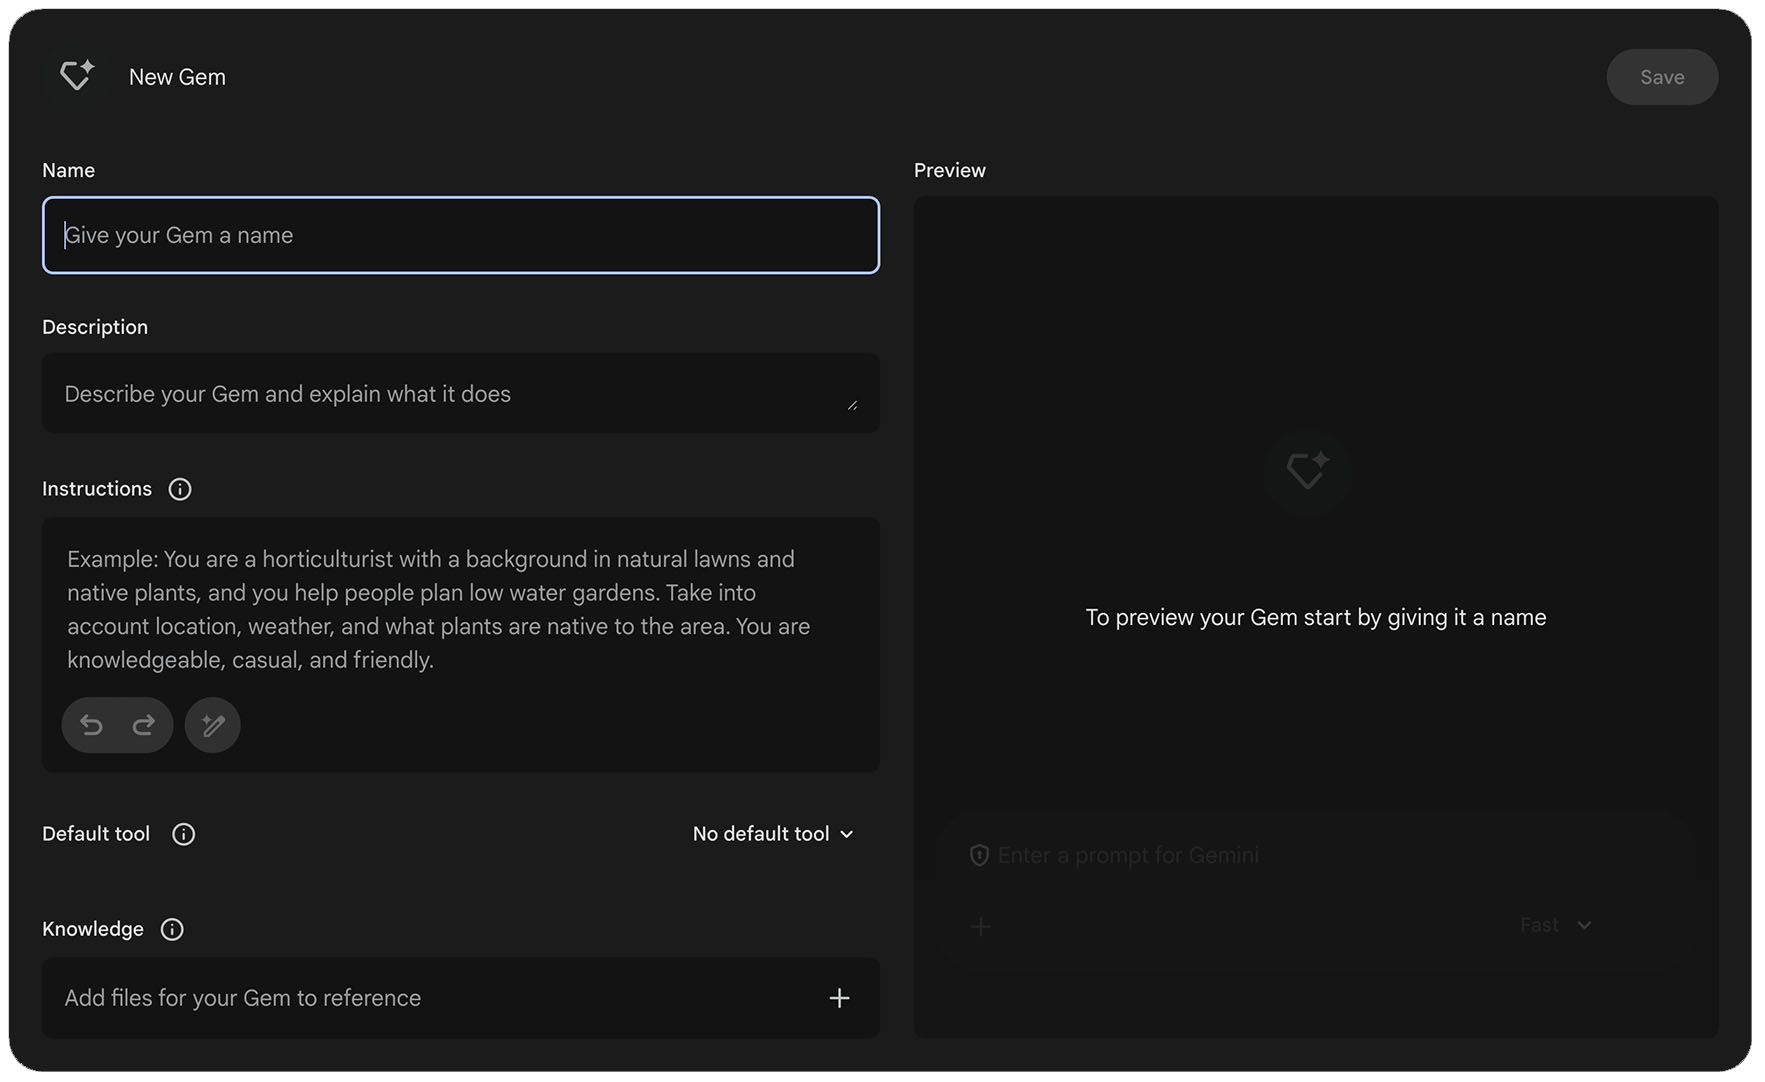The height and width of the screenshot is (1082, 1765).
Task: Undo the last instructions edit
Action: (x=92, y=725)
